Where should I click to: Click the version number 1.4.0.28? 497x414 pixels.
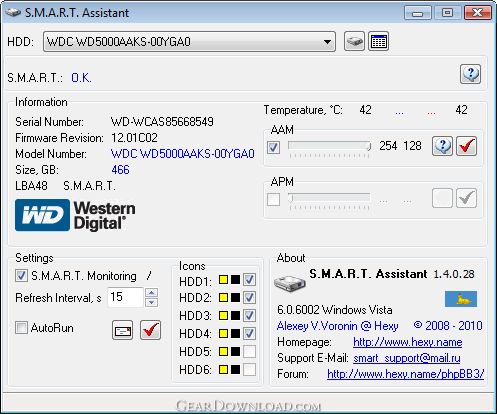(x=454, y=274)
